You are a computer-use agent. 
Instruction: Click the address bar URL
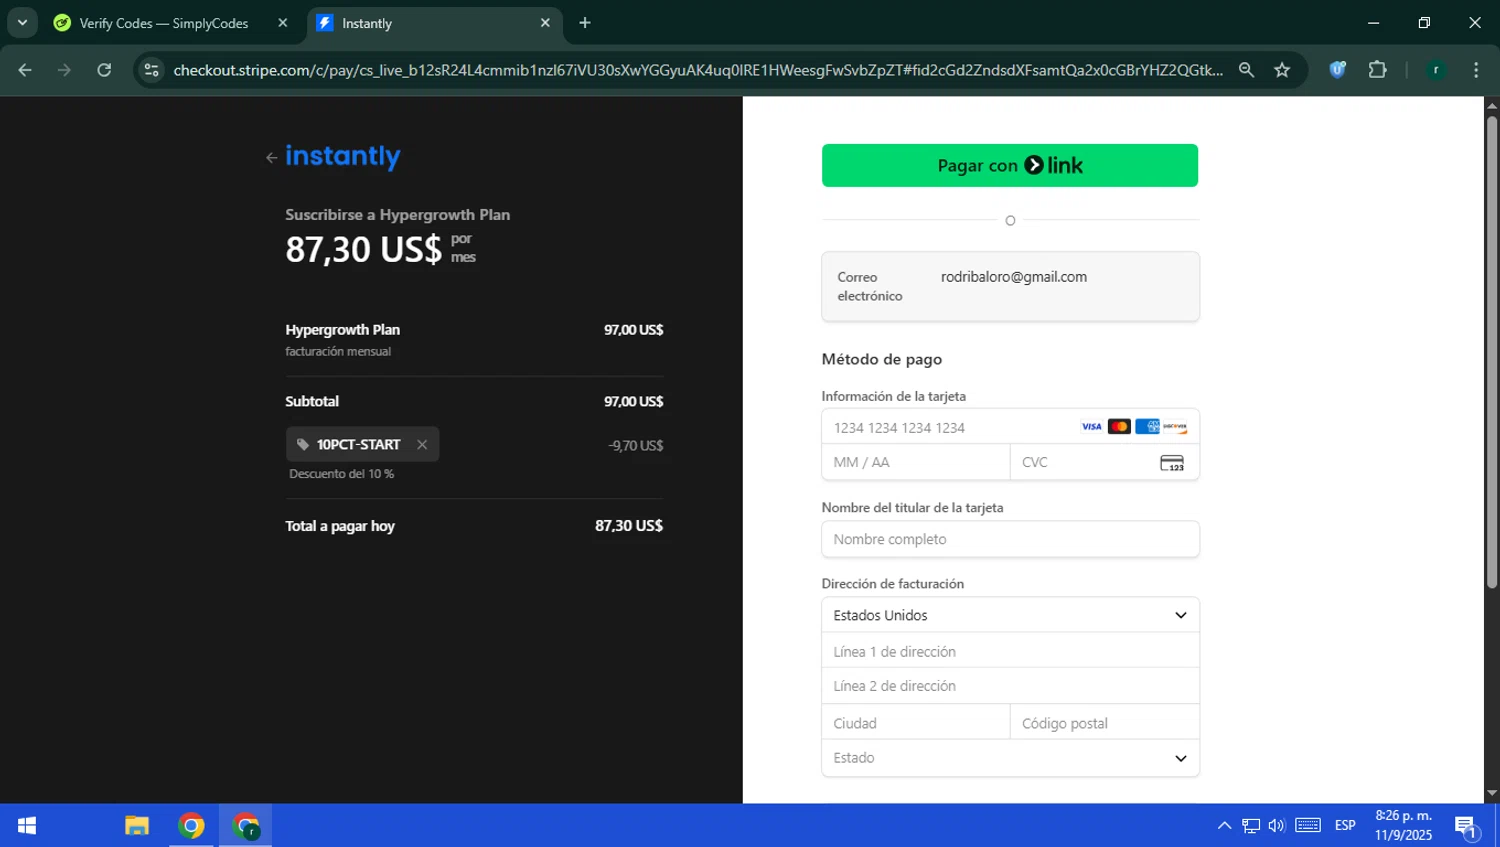click(x=698, y=70)
